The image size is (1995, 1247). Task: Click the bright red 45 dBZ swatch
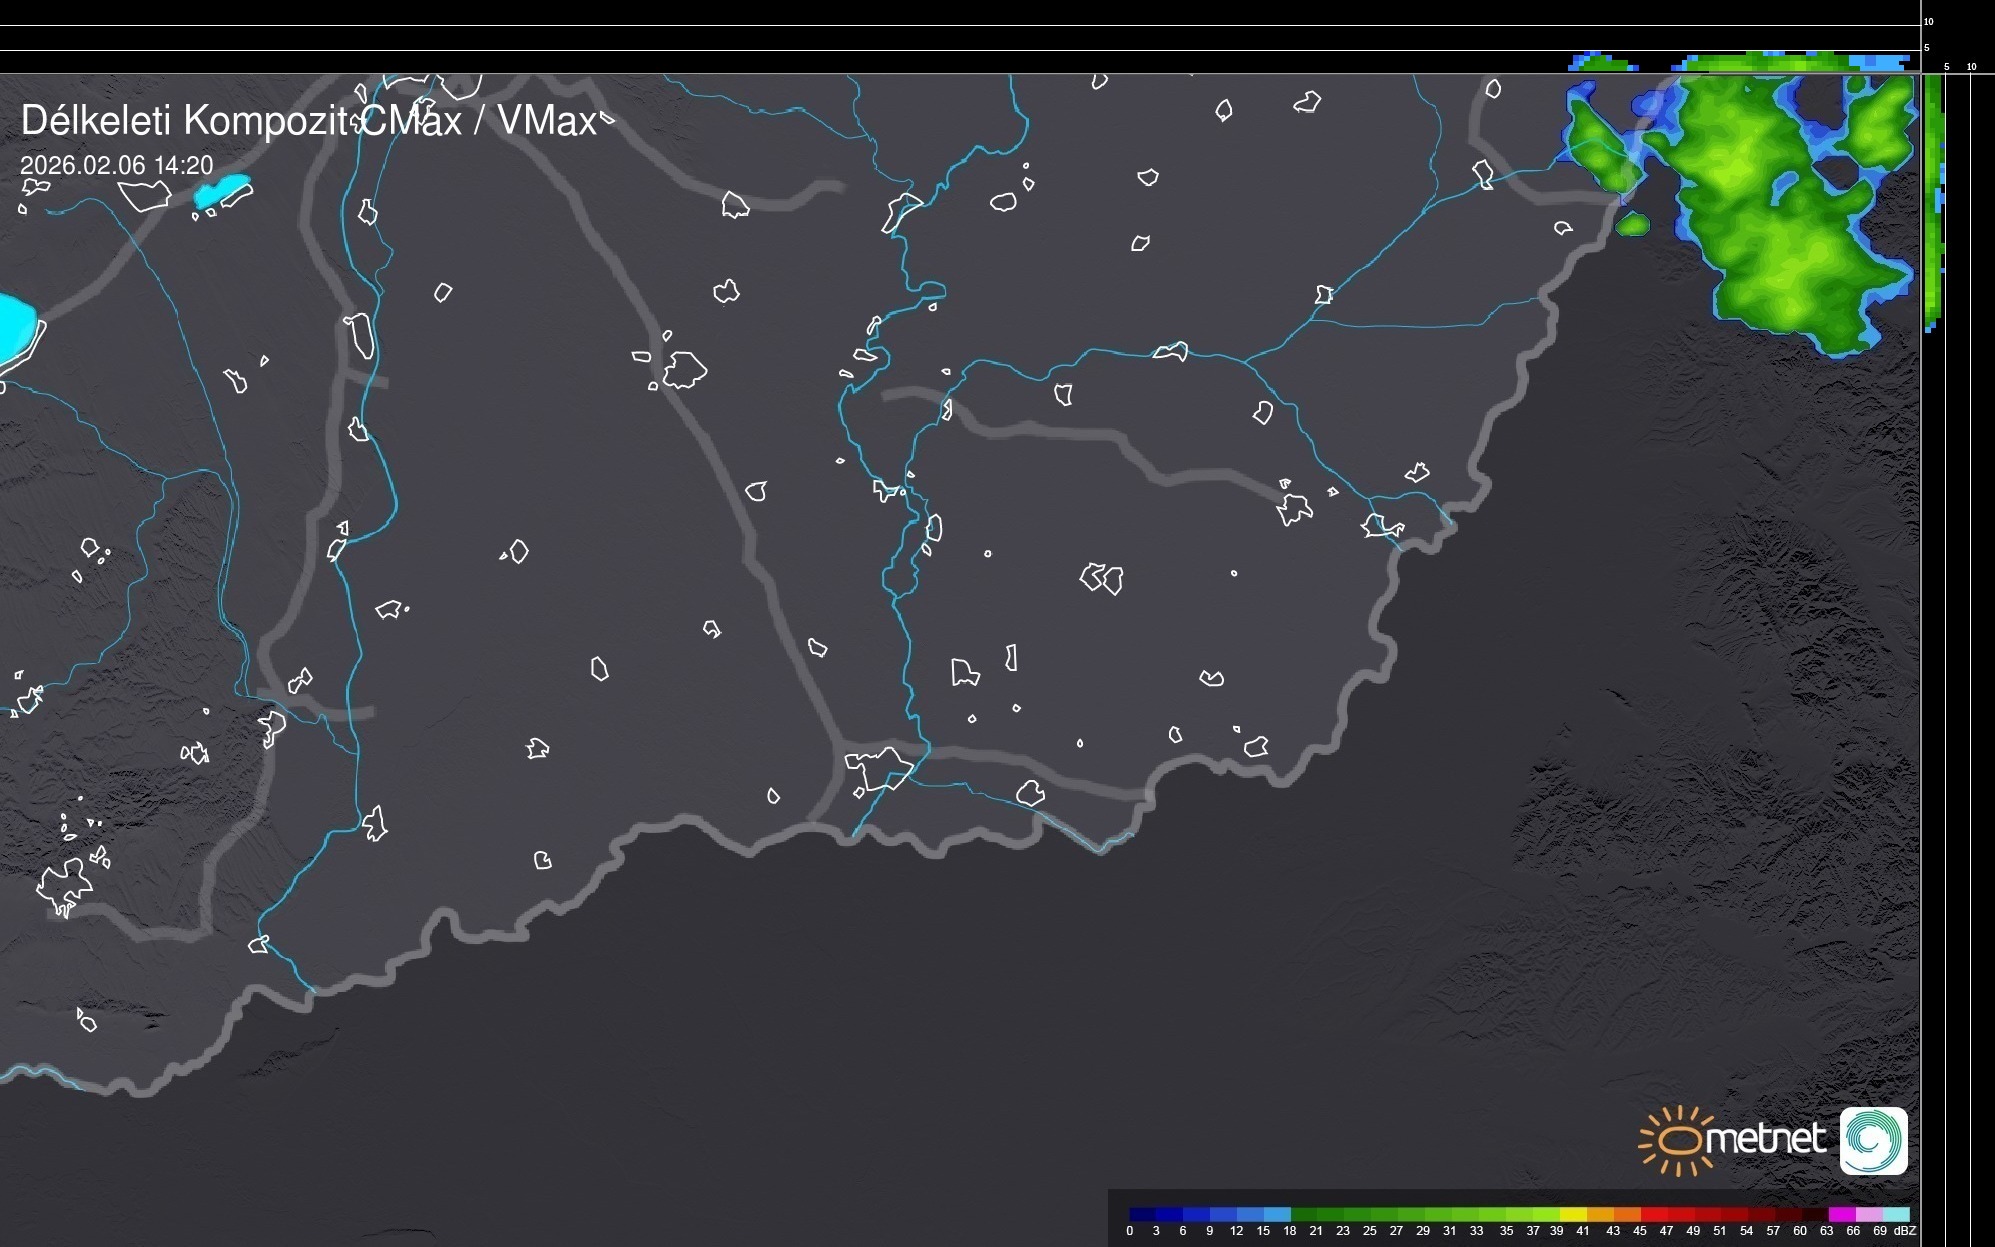(x=1654, y=1214)
